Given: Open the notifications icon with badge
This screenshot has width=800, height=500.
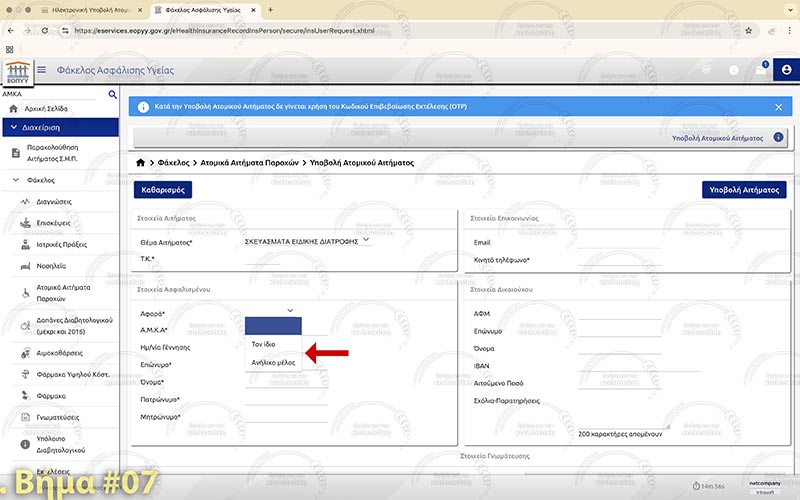Looking at the screenshot, I should click(x=761, y=69).
